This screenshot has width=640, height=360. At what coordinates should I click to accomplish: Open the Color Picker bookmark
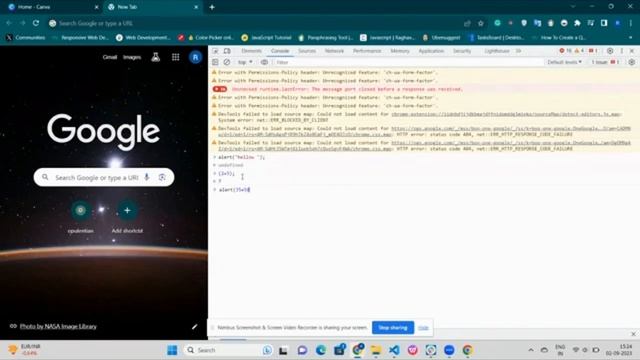click(211, 38)
